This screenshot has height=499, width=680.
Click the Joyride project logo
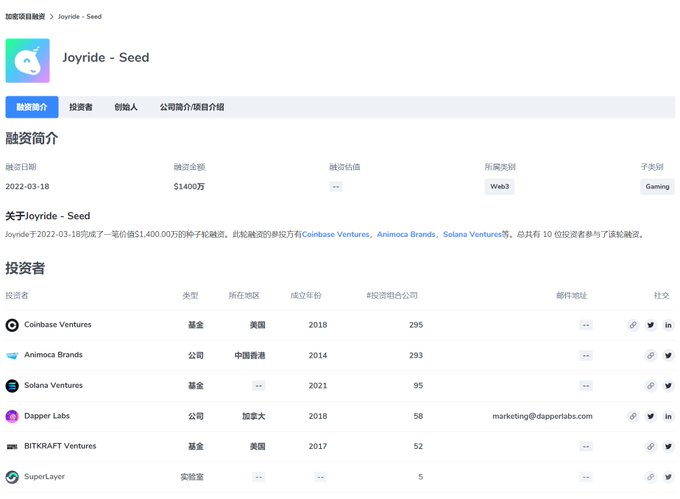27,61
